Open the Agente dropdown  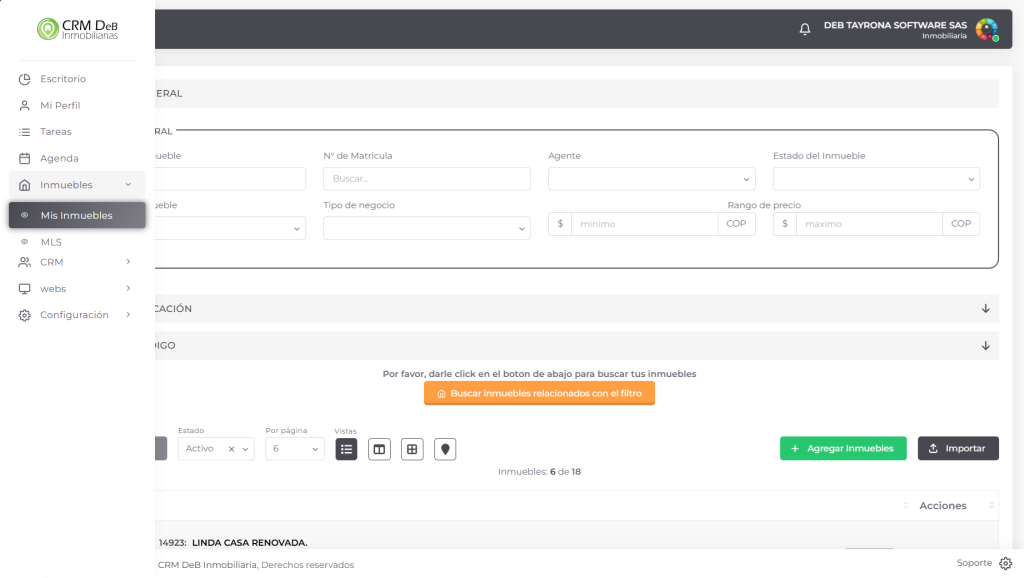coord(651,179)
